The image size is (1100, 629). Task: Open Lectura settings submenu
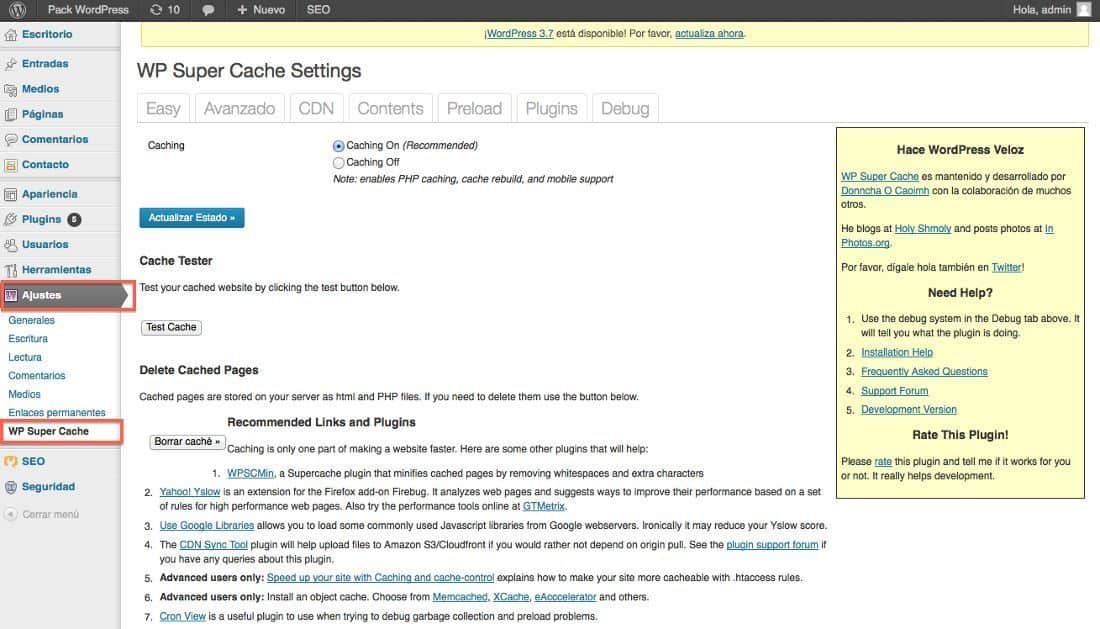(25, 358)
